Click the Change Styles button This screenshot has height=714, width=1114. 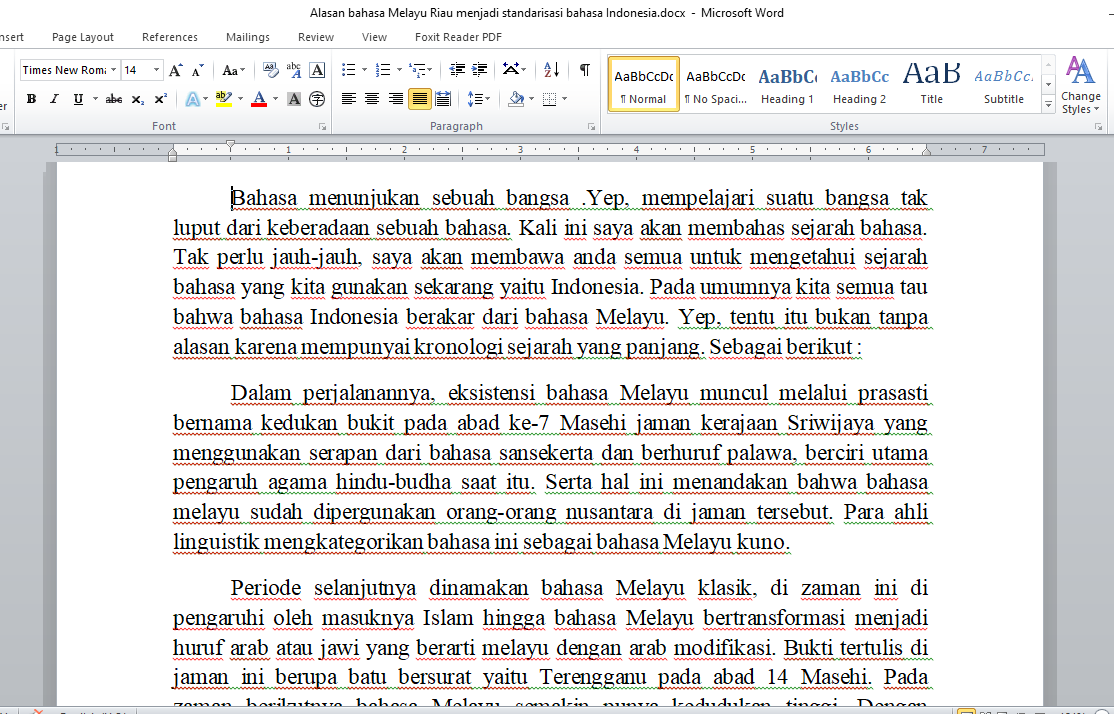point(1080,85)
